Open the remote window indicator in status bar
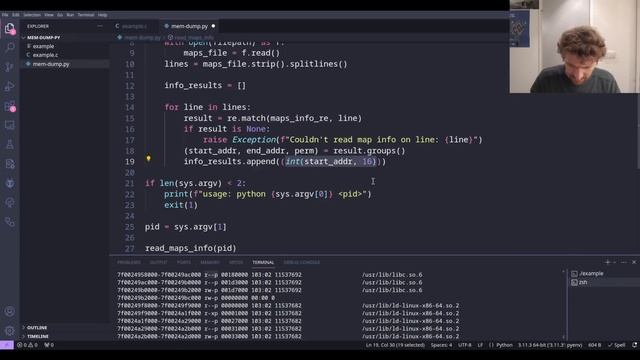 click(x=7, y=345)
